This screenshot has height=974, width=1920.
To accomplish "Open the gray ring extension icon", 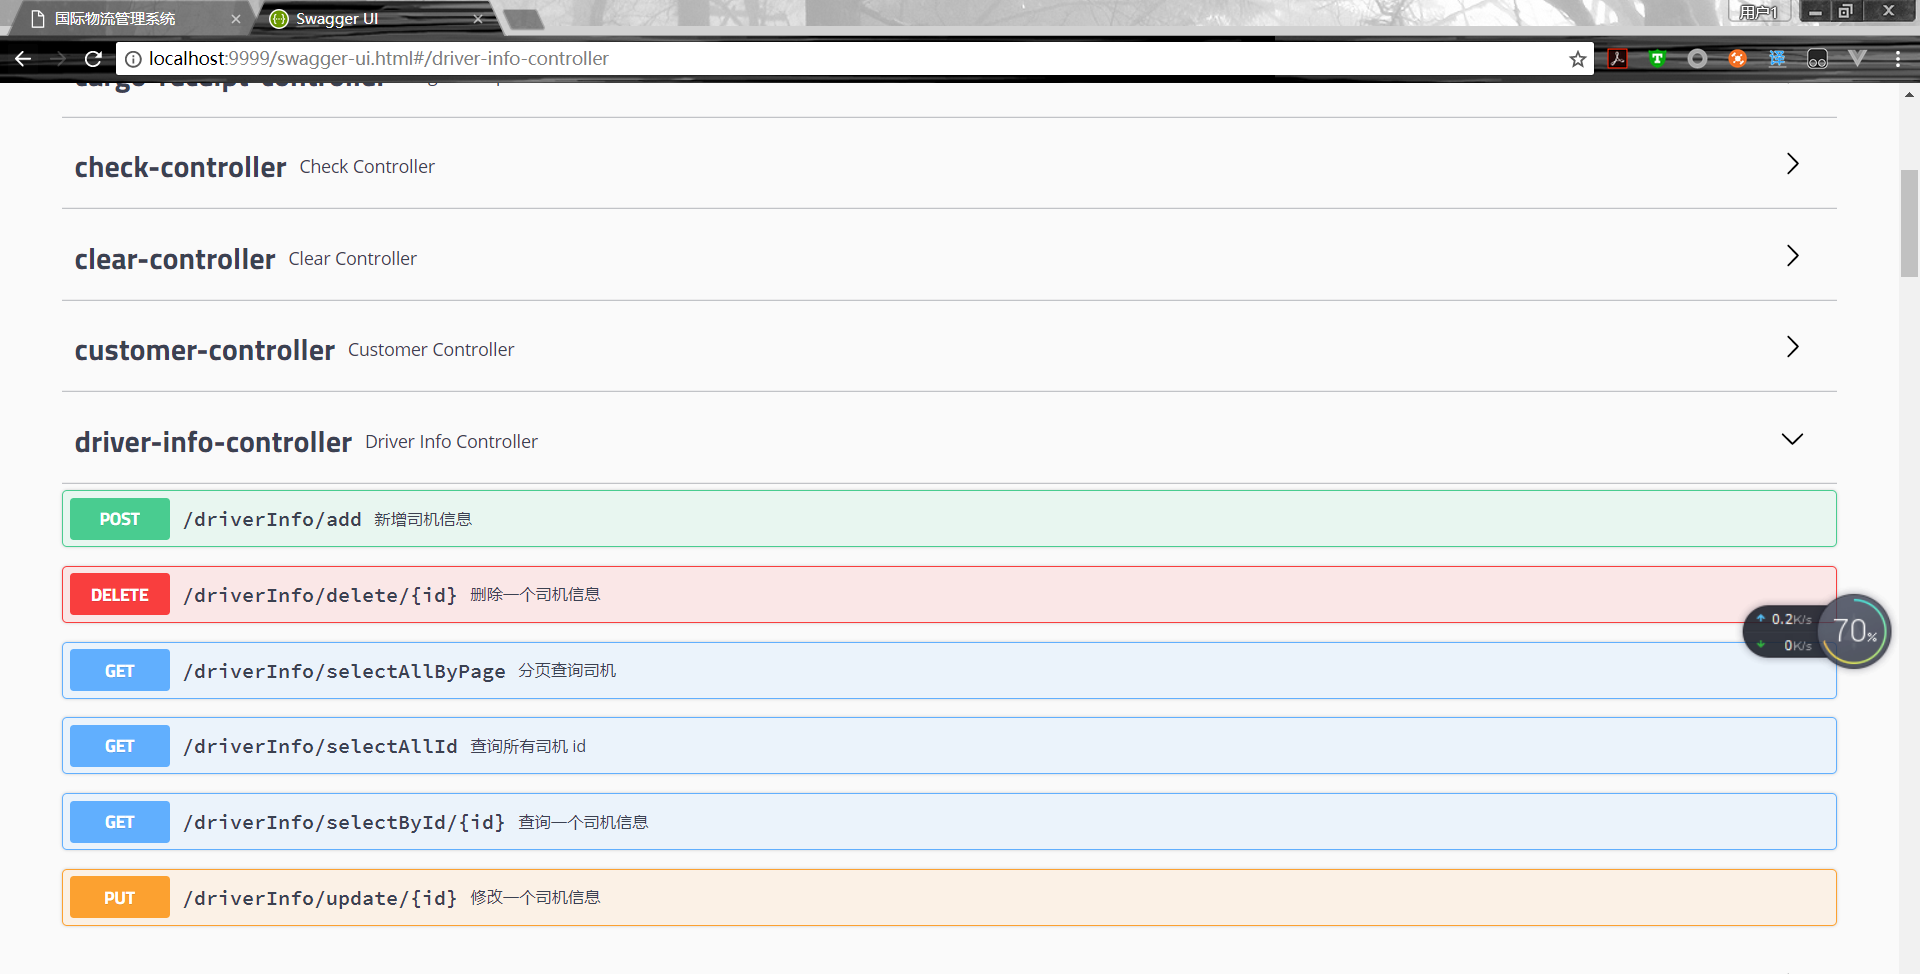I will tap(1697, 59).
